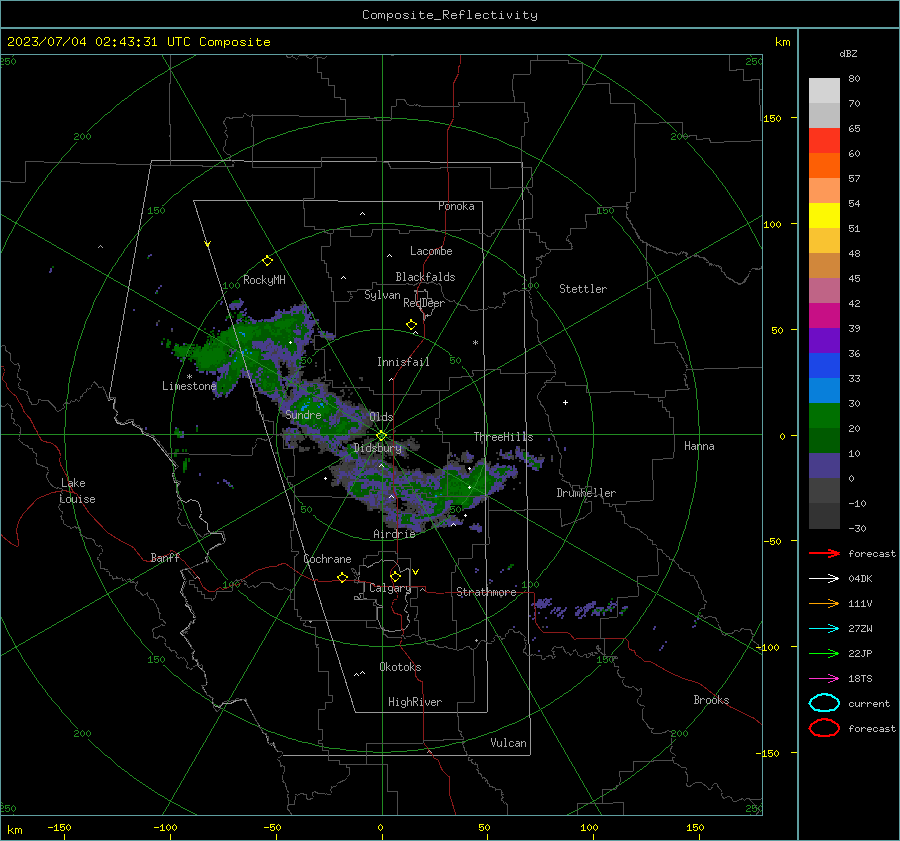The height and width of the screenshot is (841, 900).
Task: Click the HighRiver town label
Action: pos(415,702)
